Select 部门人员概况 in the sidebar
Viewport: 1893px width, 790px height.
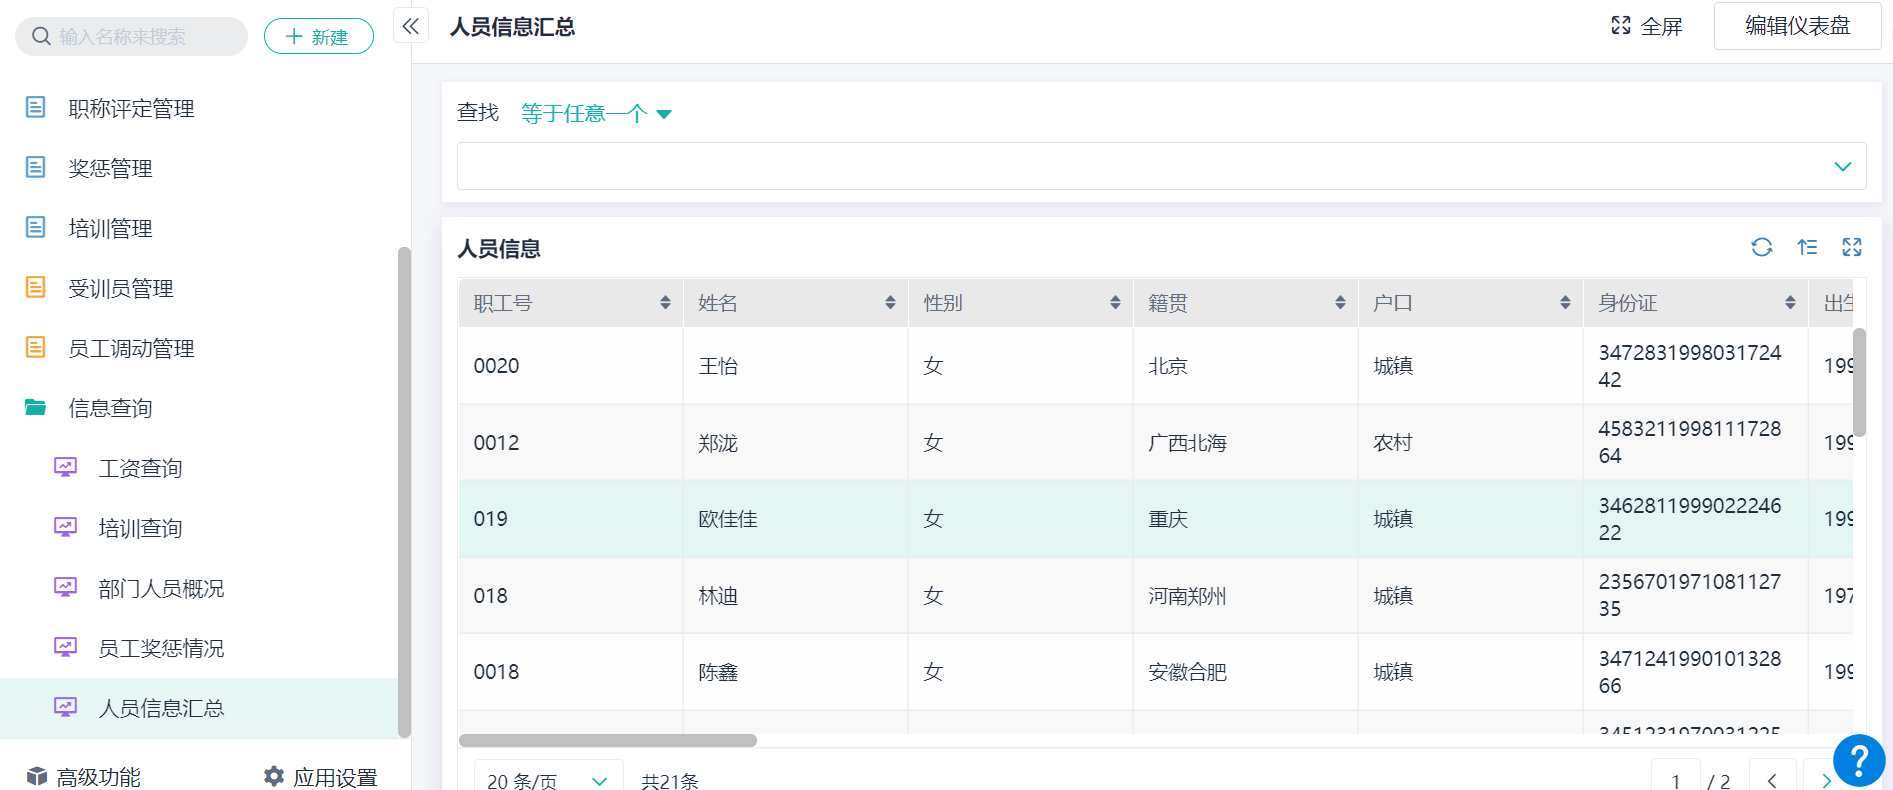pos(161,588)
